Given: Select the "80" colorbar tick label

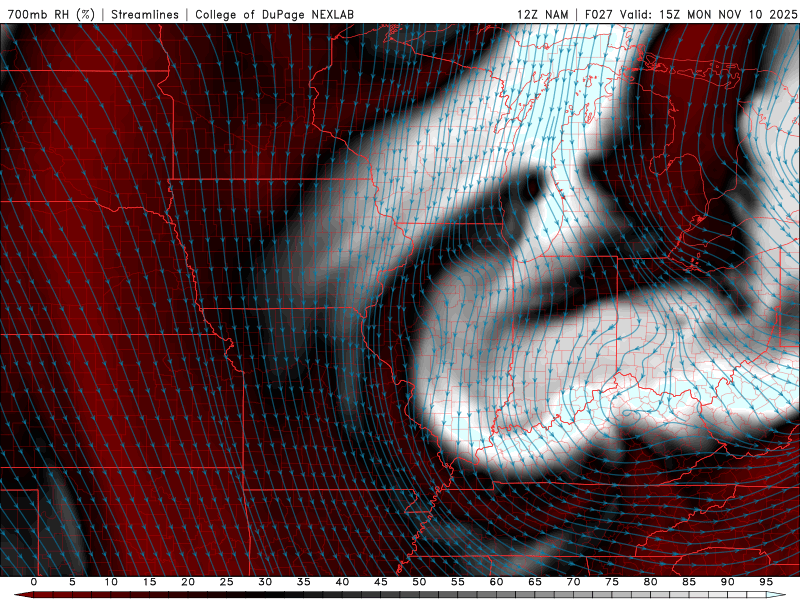Looking at the screenshot, I should [651, 582].
